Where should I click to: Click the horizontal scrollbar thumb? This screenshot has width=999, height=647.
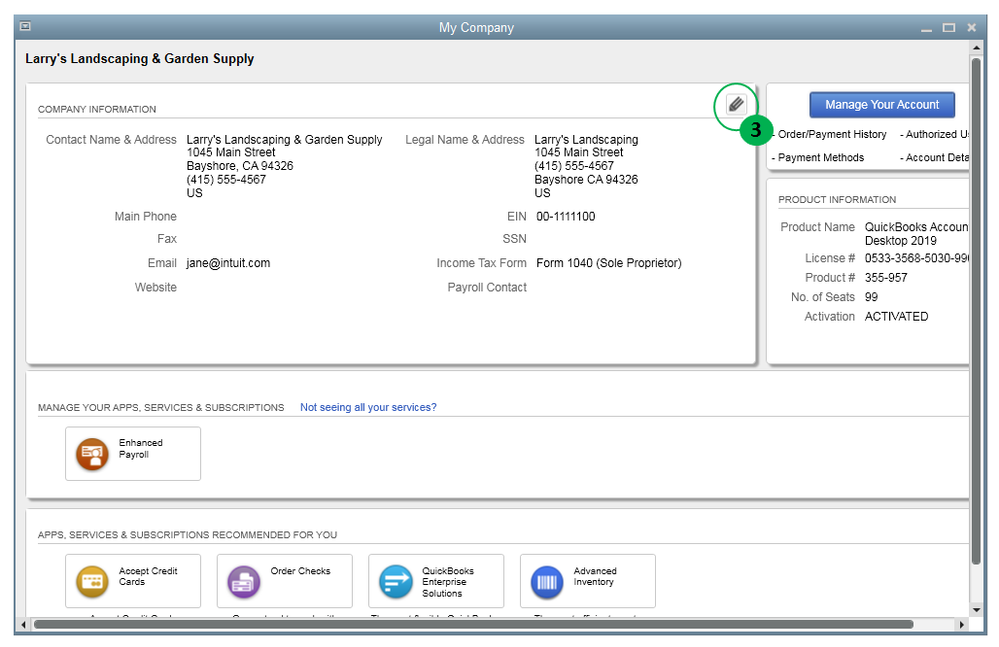point(473,625)
